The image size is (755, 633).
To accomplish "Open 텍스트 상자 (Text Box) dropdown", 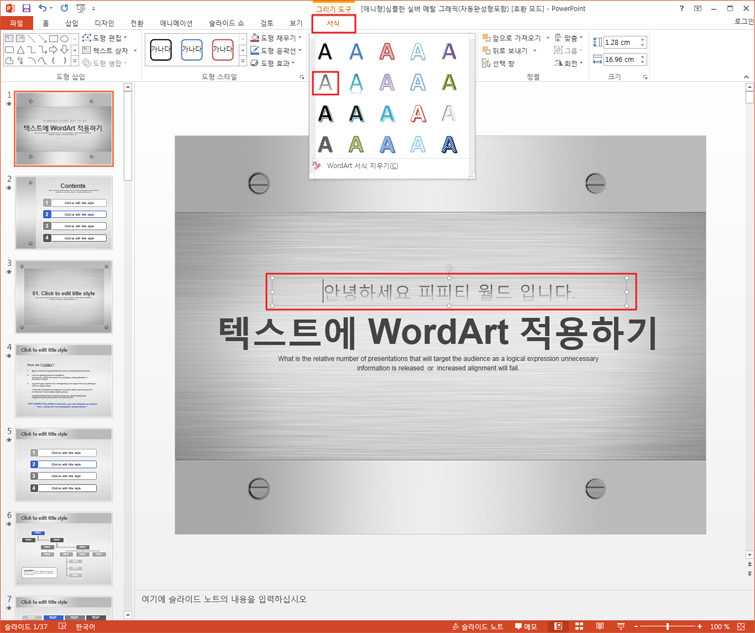I will pos(109,50).
